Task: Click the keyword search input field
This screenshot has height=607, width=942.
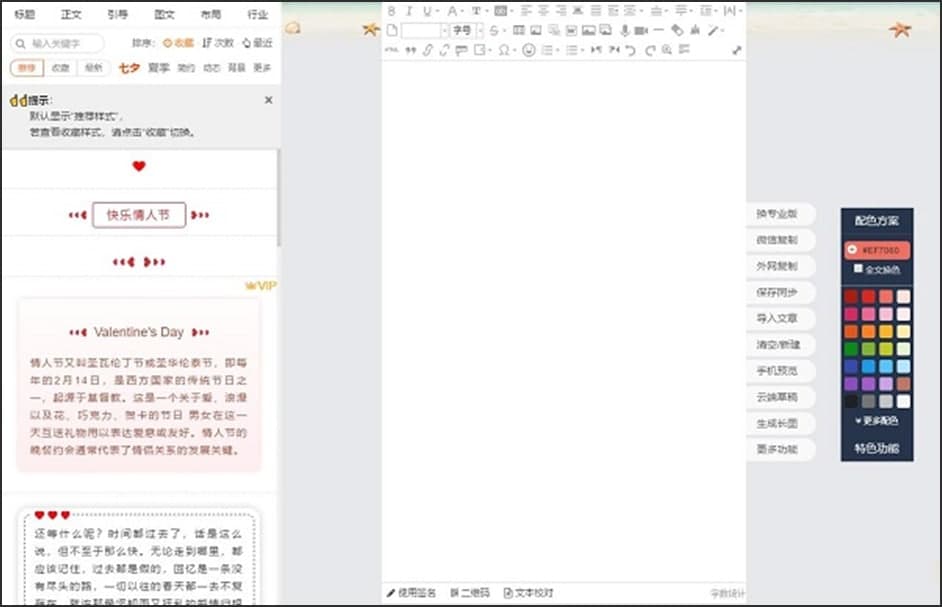Action: [x=60, y=44]
